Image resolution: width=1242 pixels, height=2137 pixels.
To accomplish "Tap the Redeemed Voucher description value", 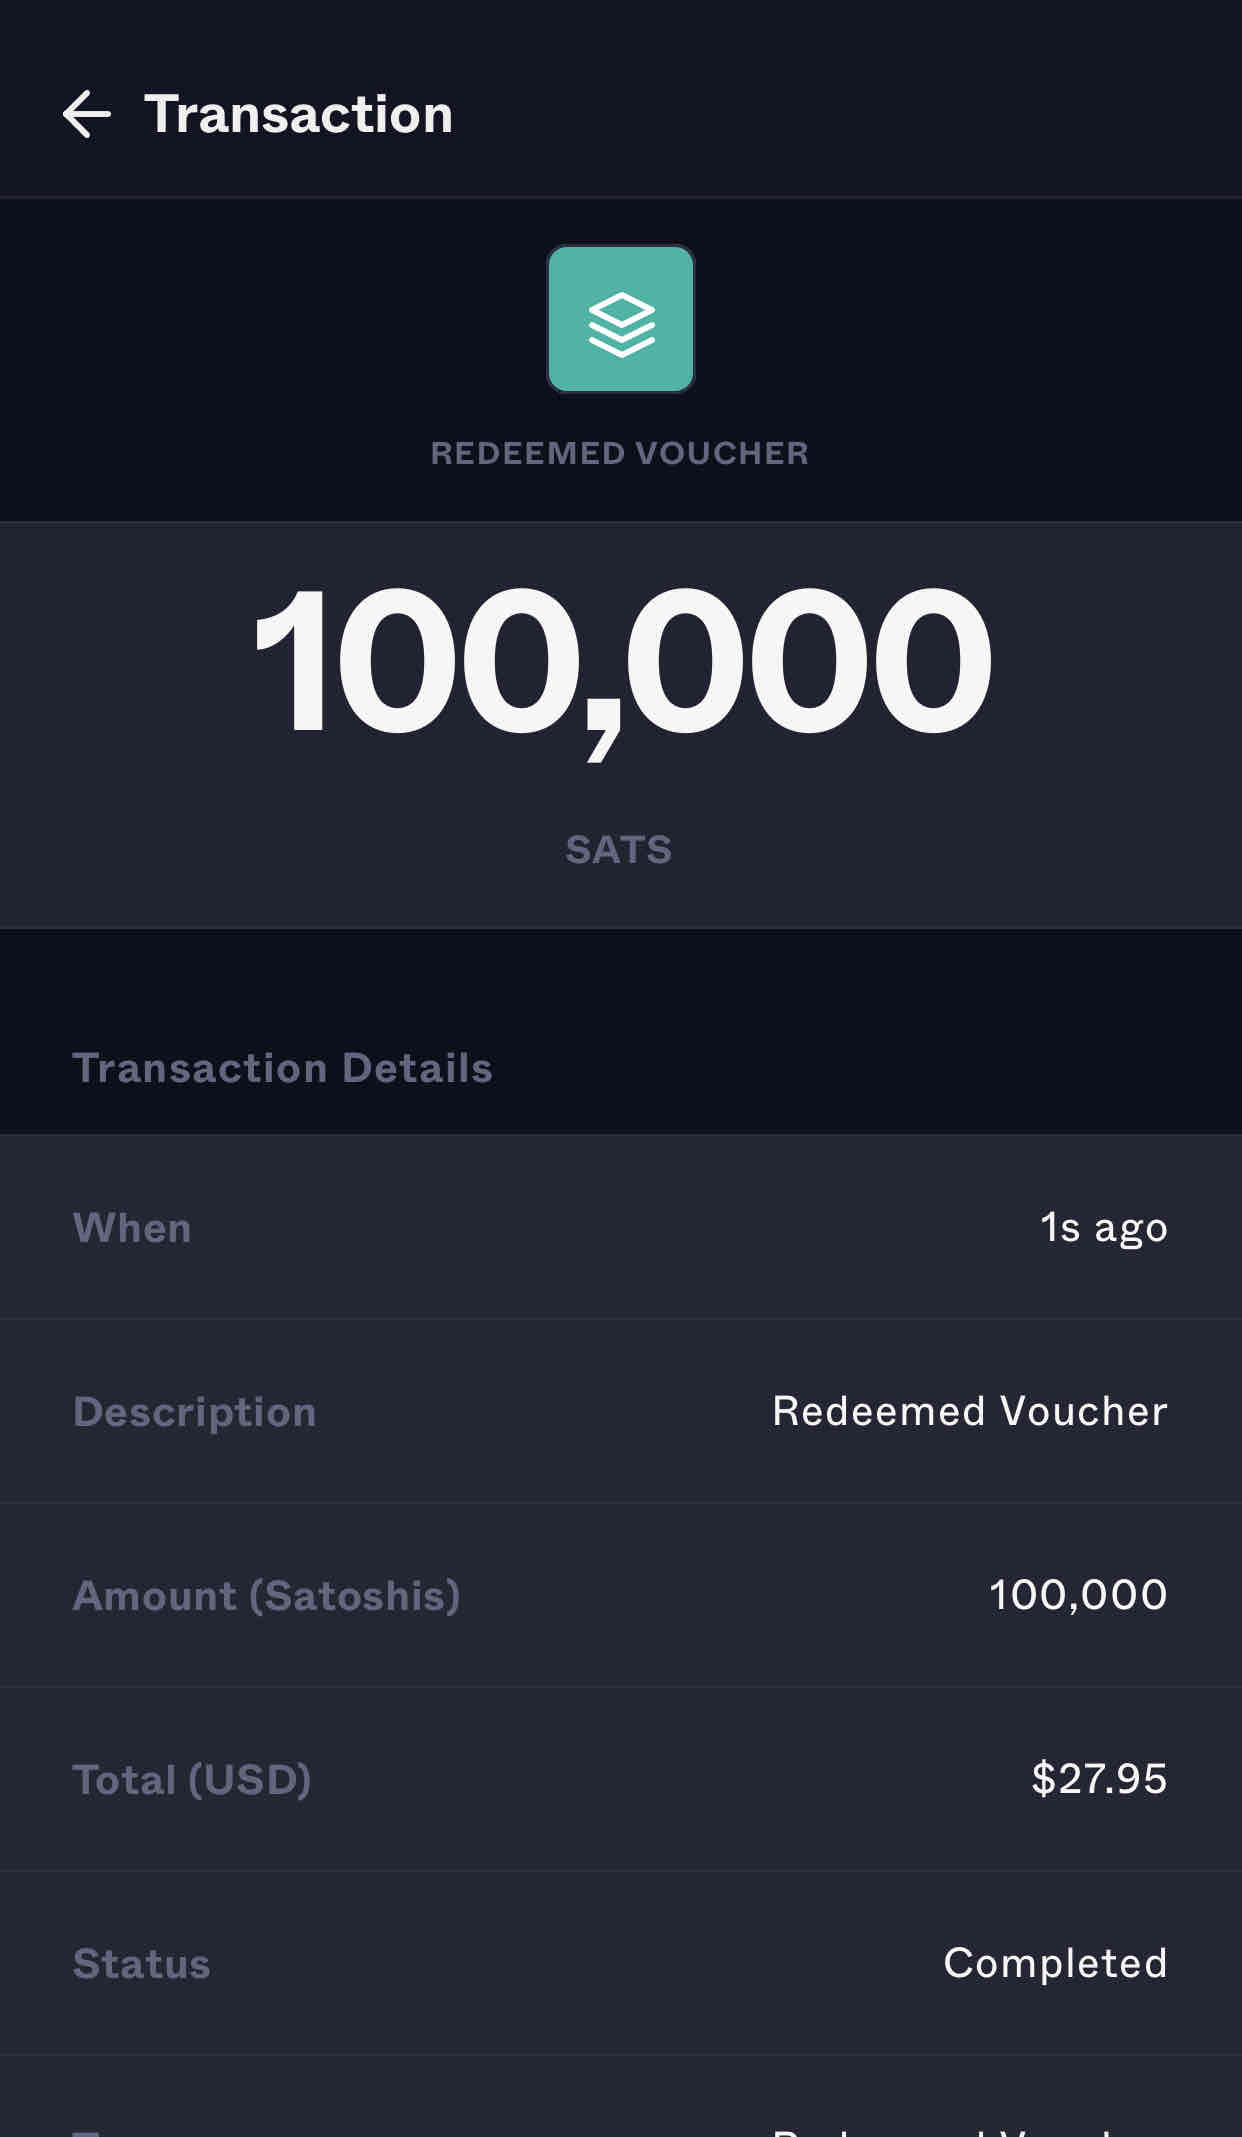I will [969, 1412].
